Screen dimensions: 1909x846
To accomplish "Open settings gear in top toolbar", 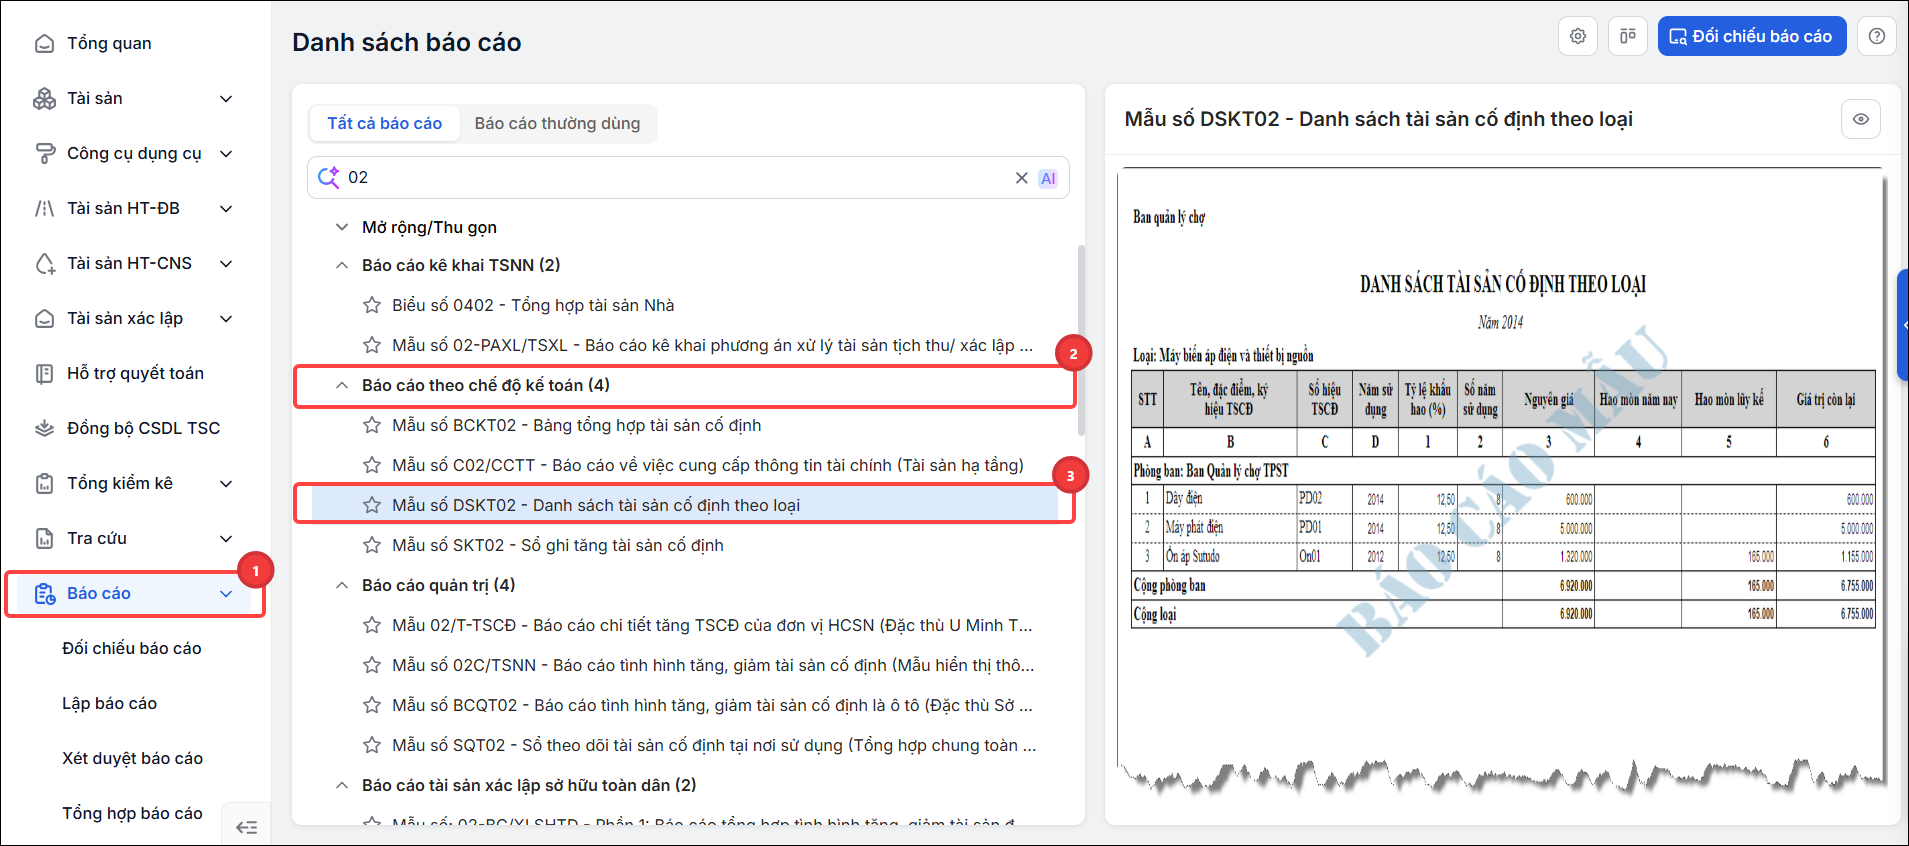I will pyautogui.click(x=1577, y=36).
